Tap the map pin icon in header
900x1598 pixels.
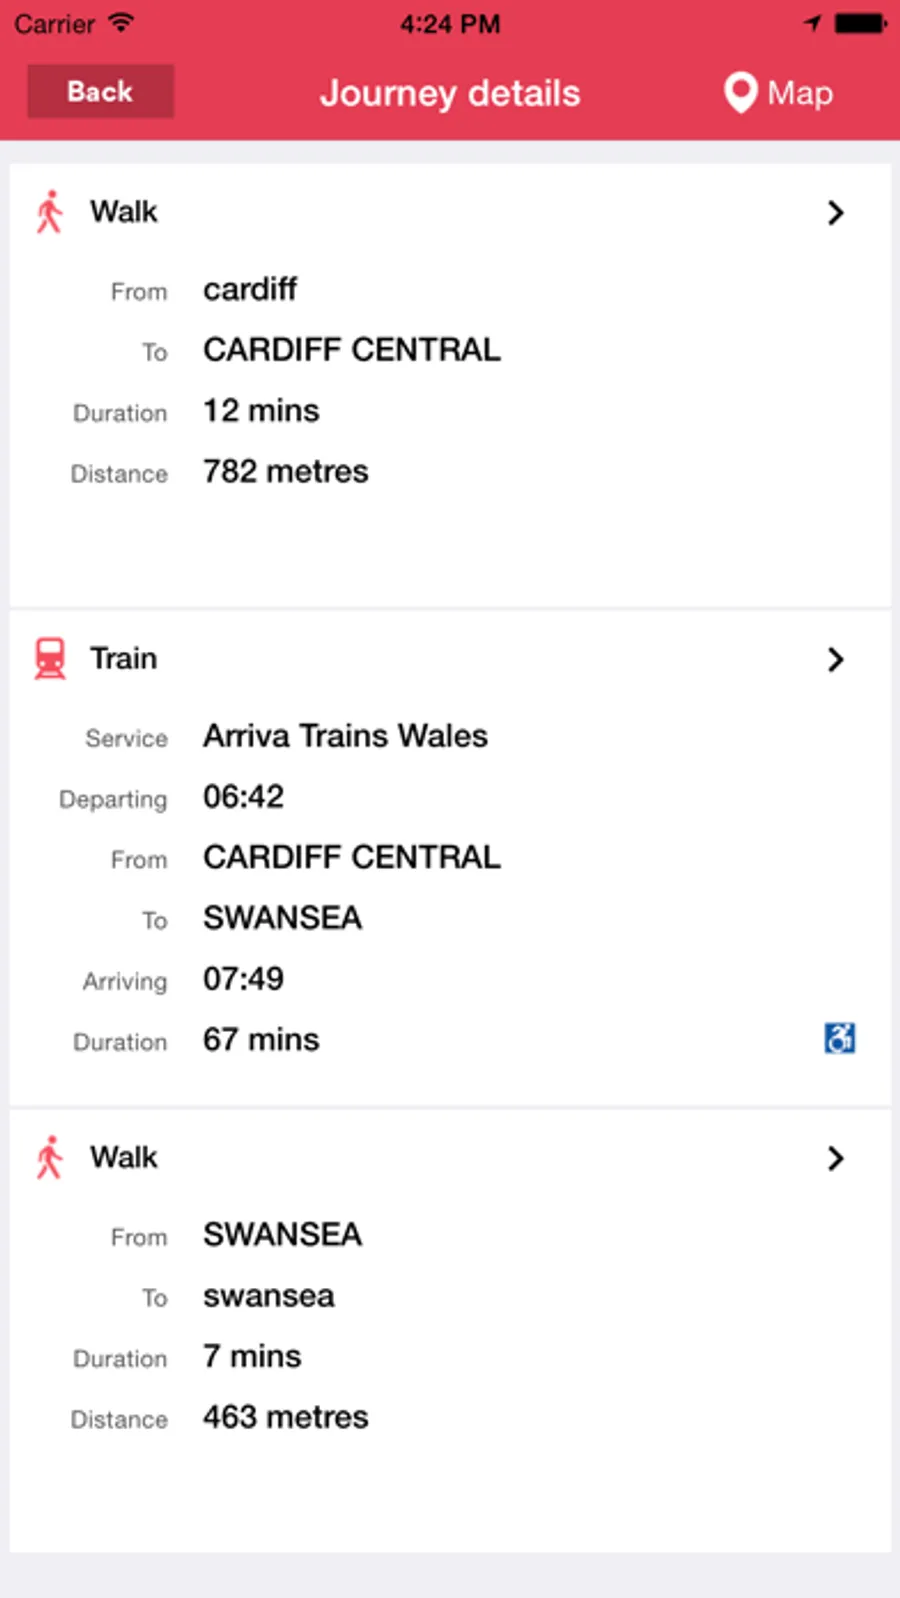740,93
